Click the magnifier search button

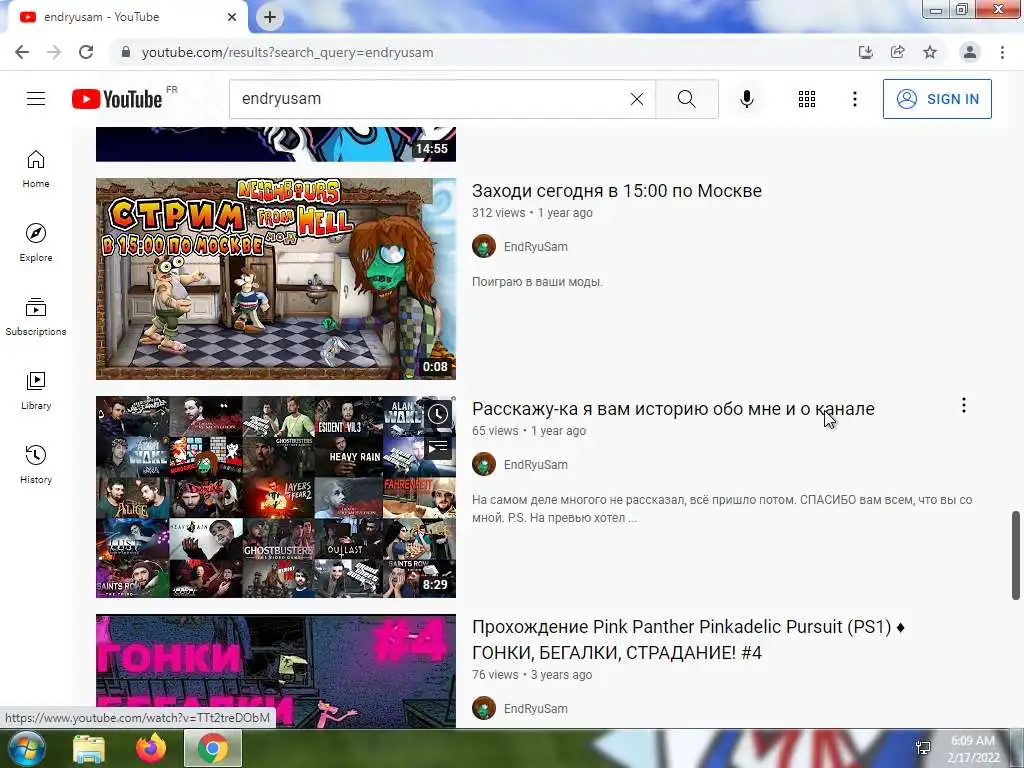686,99
